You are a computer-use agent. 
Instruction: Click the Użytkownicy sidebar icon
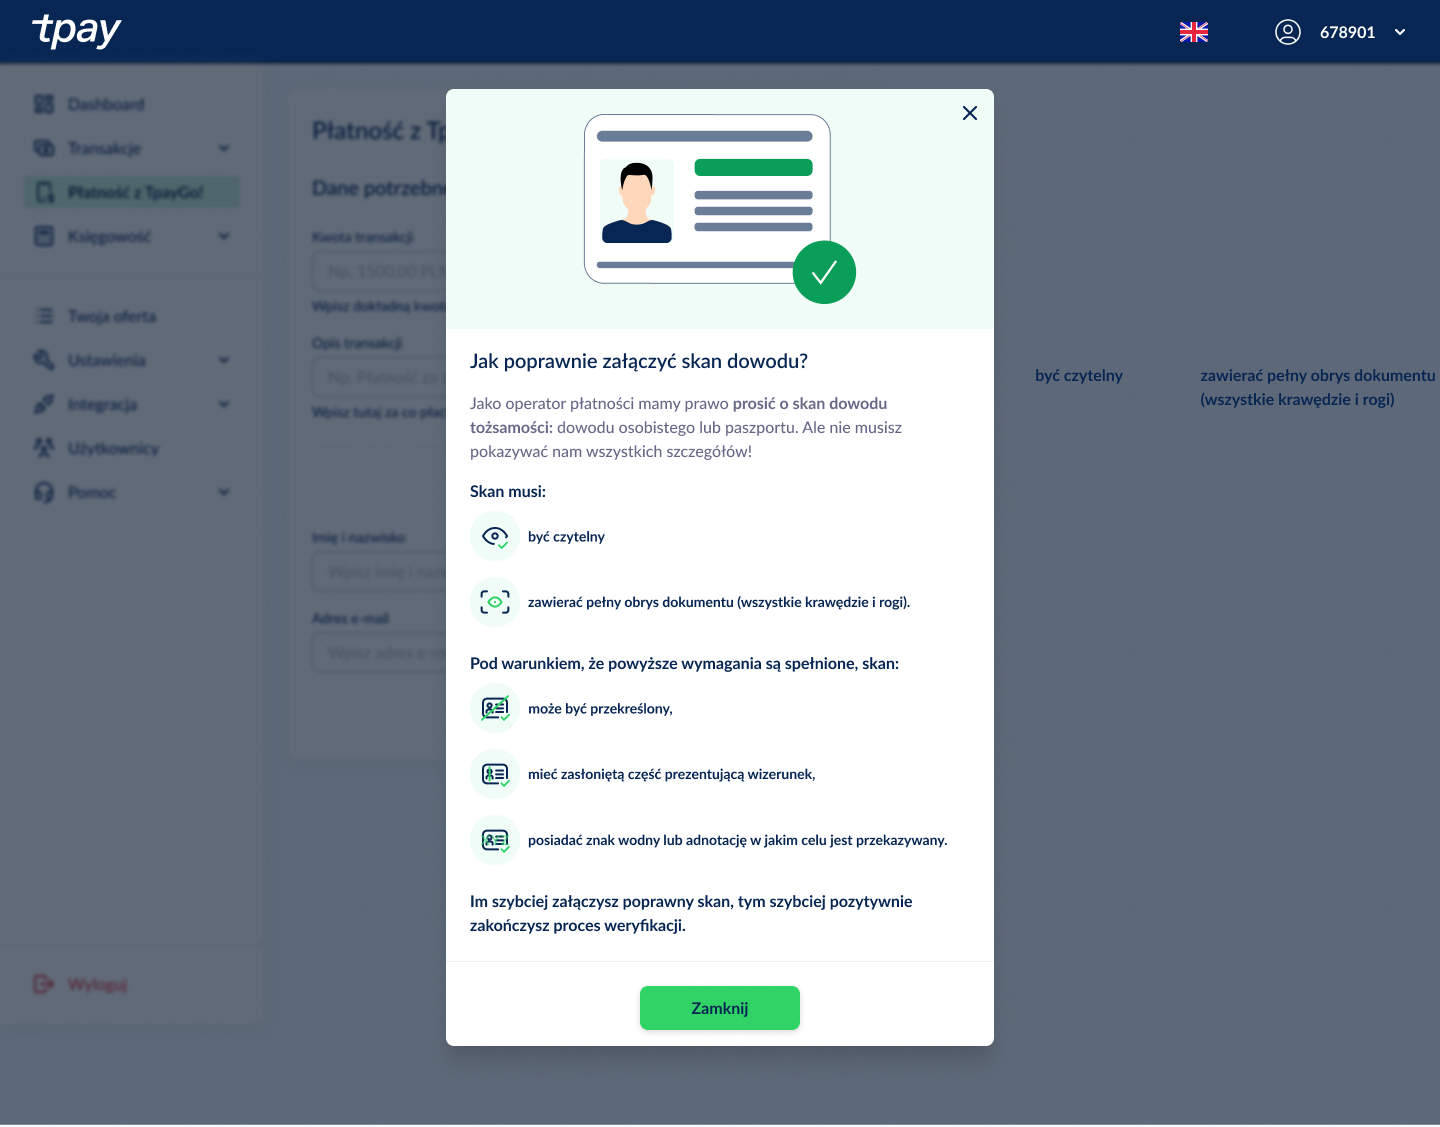44,448
